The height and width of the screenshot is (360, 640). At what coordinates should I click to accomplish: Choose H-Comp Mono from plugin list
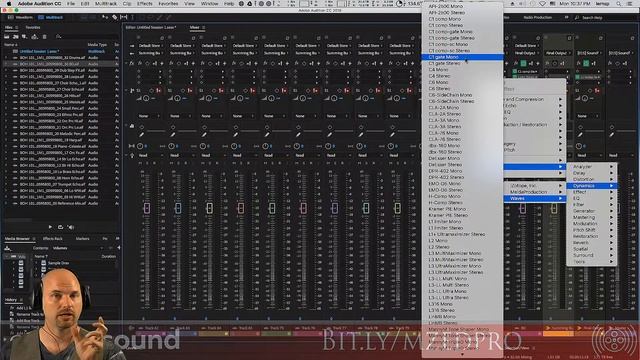point(462,196)
